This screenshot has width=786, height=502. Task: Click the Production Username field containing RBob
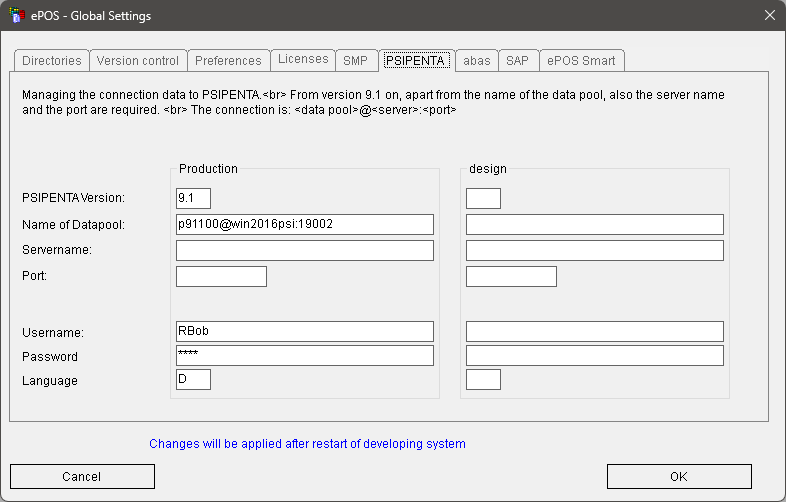tap(304, 331)
